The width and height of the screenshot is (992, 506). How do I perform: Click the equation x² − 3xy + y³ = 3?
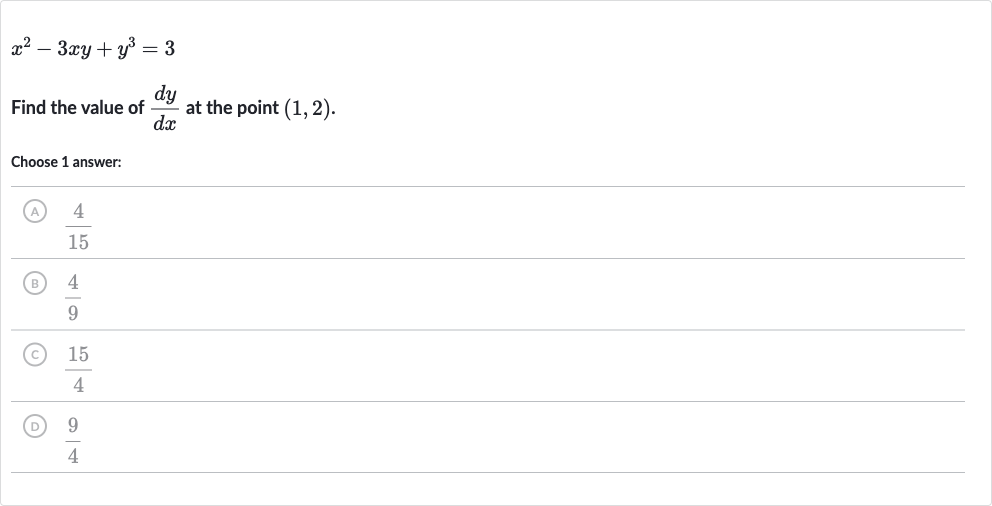pos(93,48)
